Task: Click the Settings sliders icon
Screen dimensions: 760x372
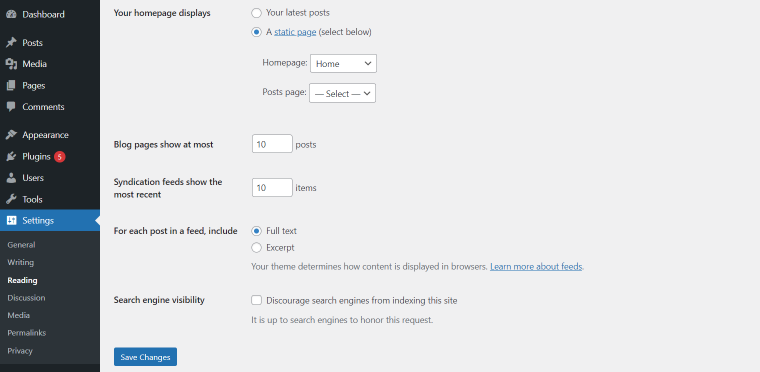Action: click(11, 221)
